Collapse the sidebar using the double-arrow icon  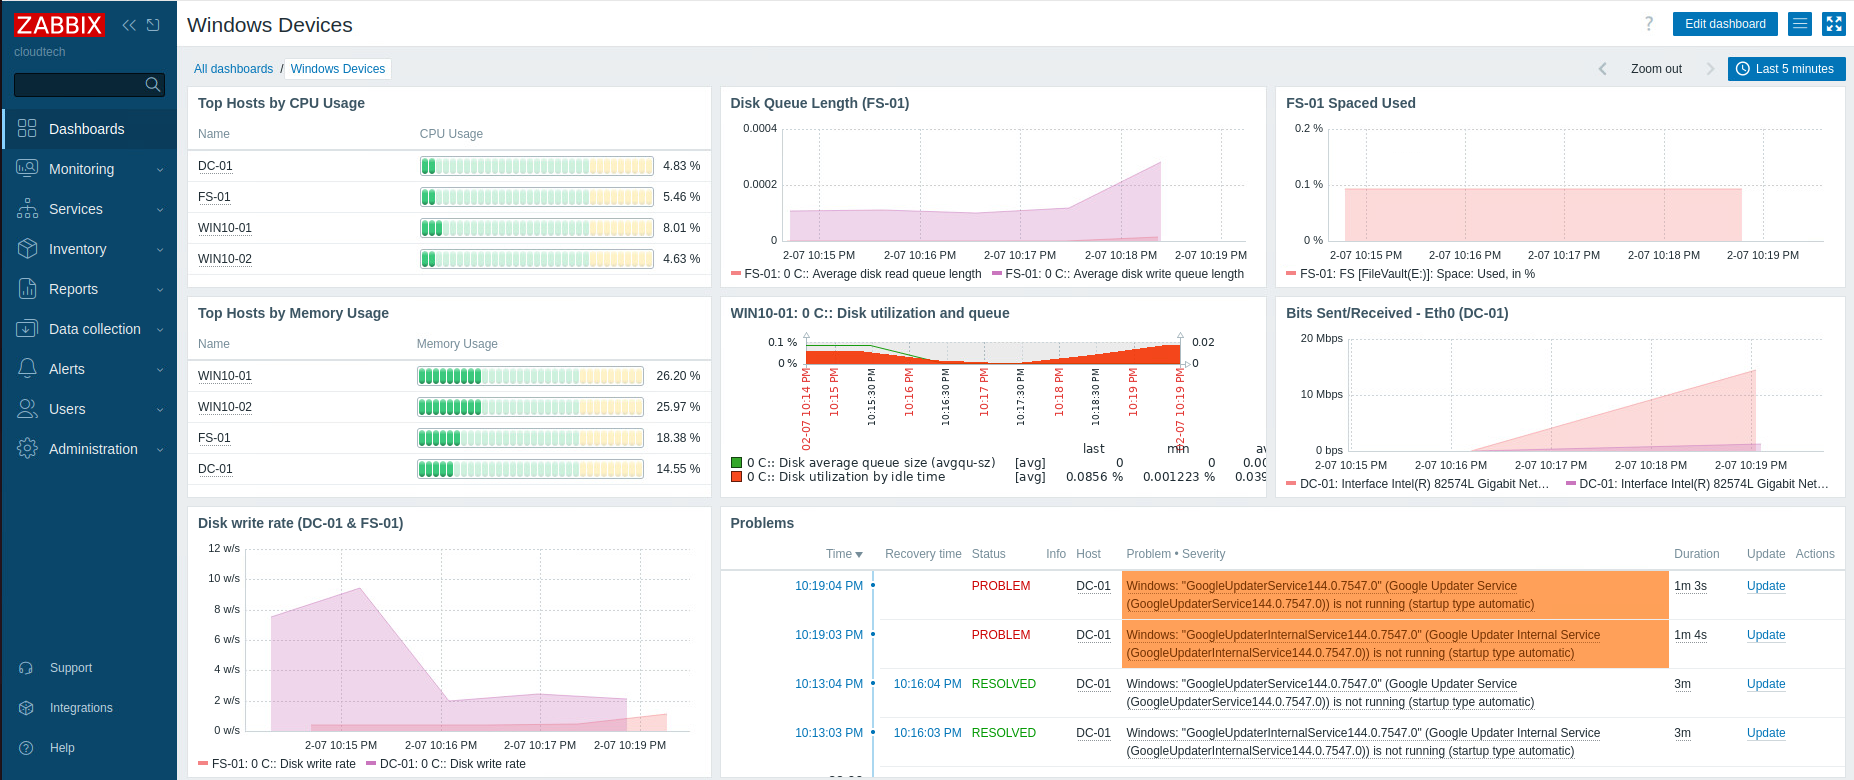pos(129,25)
